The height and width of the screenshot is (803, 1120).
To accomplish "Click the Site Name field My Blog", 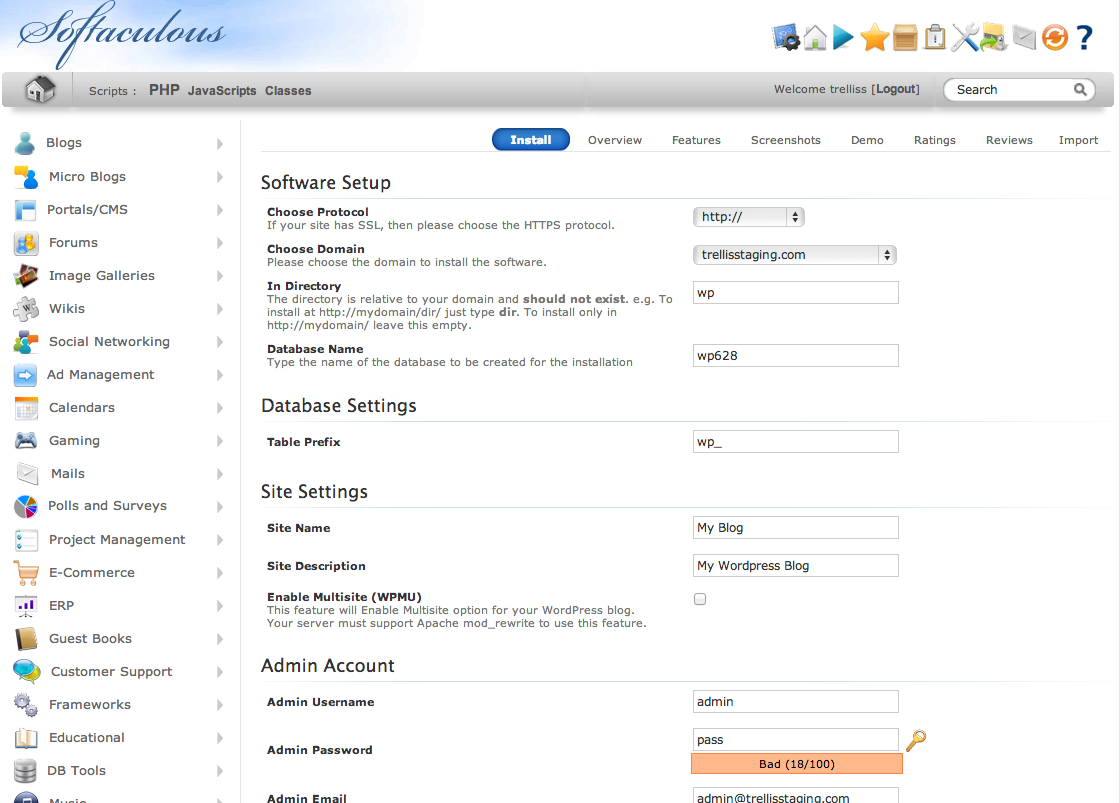I will [x=795, y=527].
